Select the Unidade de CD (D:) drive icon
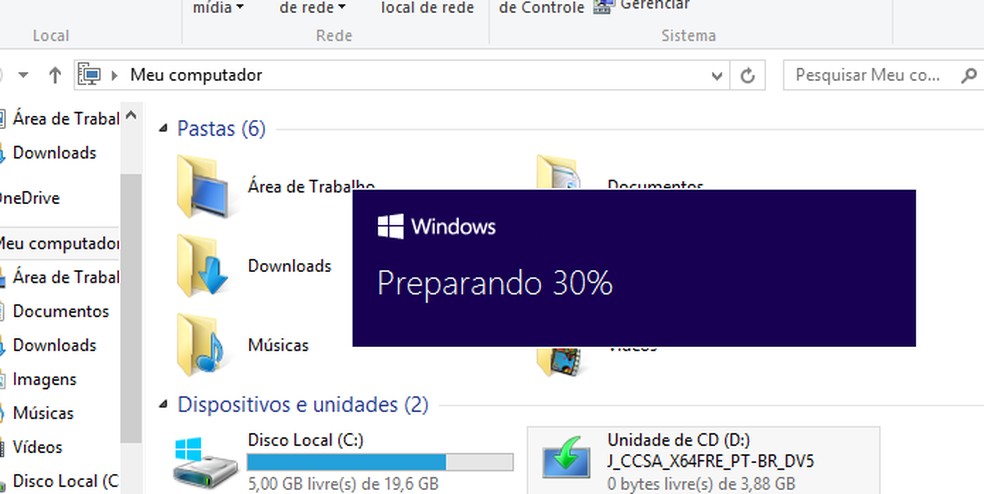 pyautogui.click(x=566, y=457)
